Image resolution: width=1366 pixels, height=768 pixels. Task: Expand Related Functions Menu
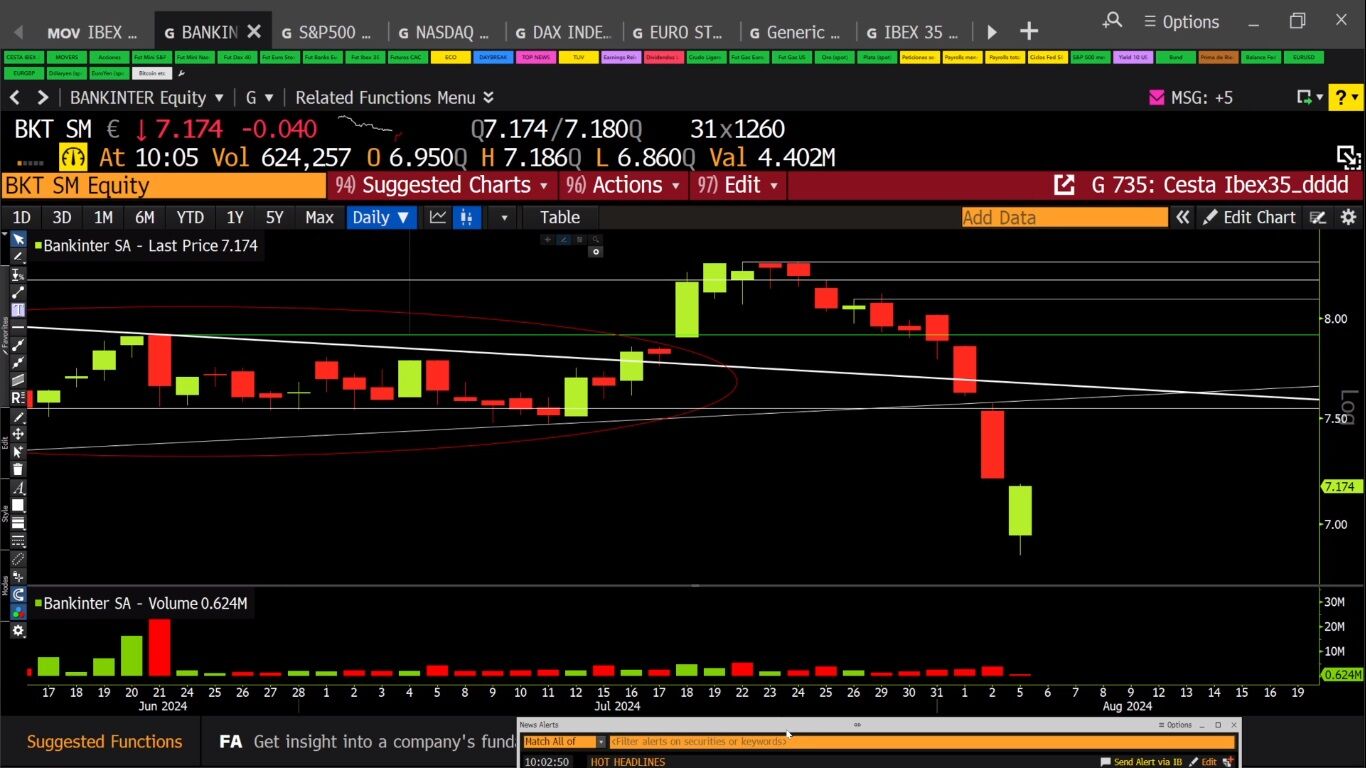[394, 97]
